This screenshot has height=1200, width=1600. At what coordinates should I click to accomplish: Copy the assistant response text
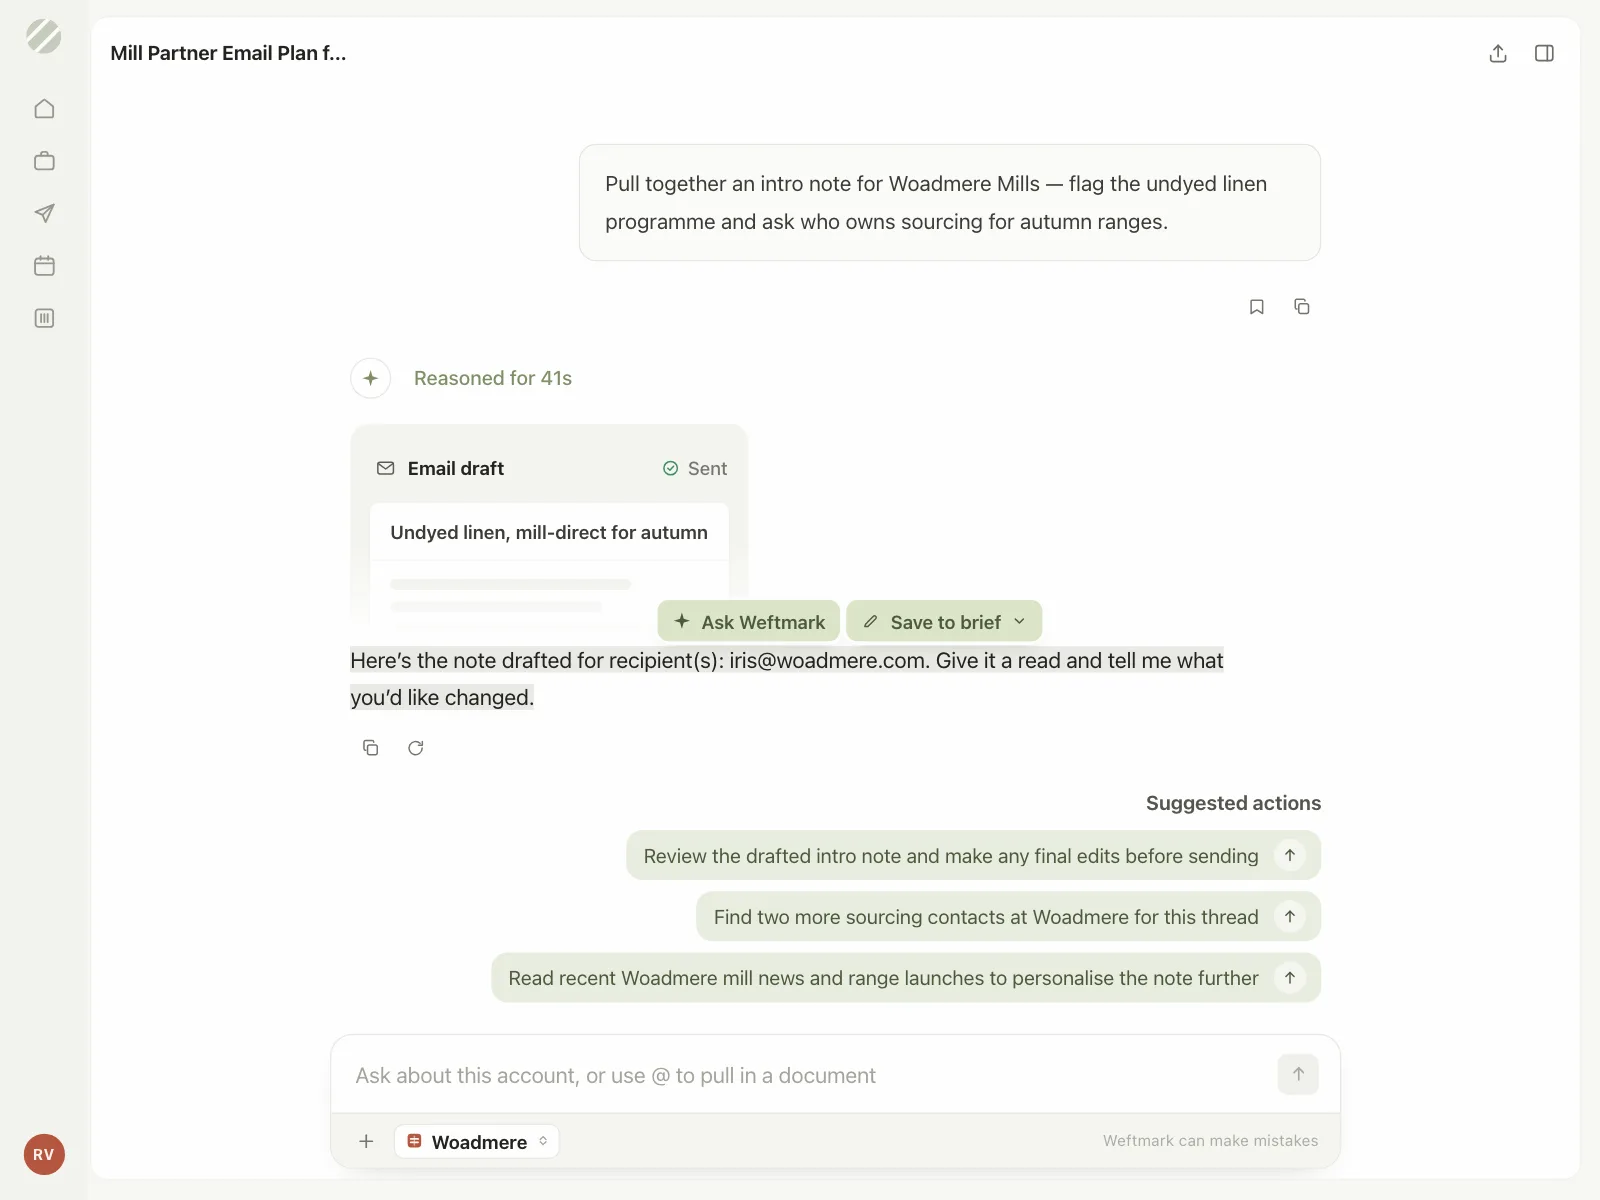coord(371,748)
